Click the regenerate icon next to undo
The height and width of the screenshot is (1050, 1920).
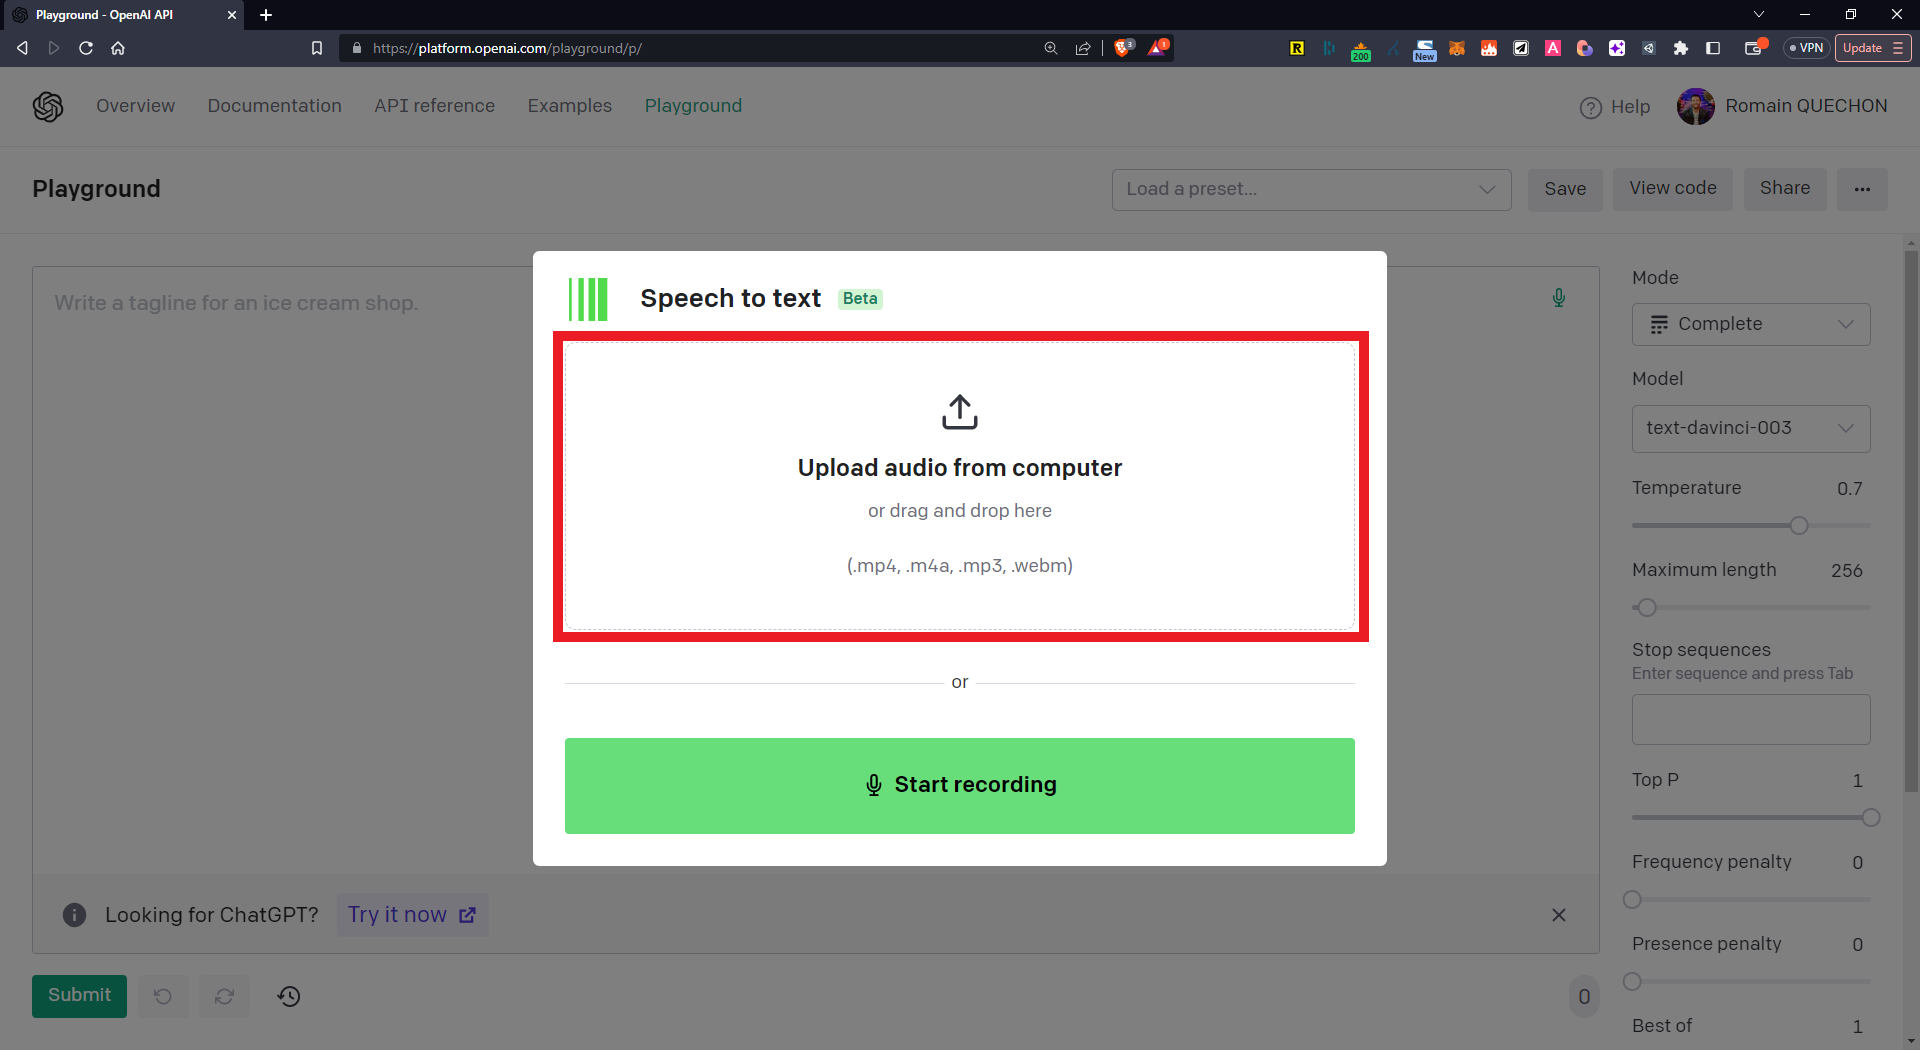(x=225, y=996)
